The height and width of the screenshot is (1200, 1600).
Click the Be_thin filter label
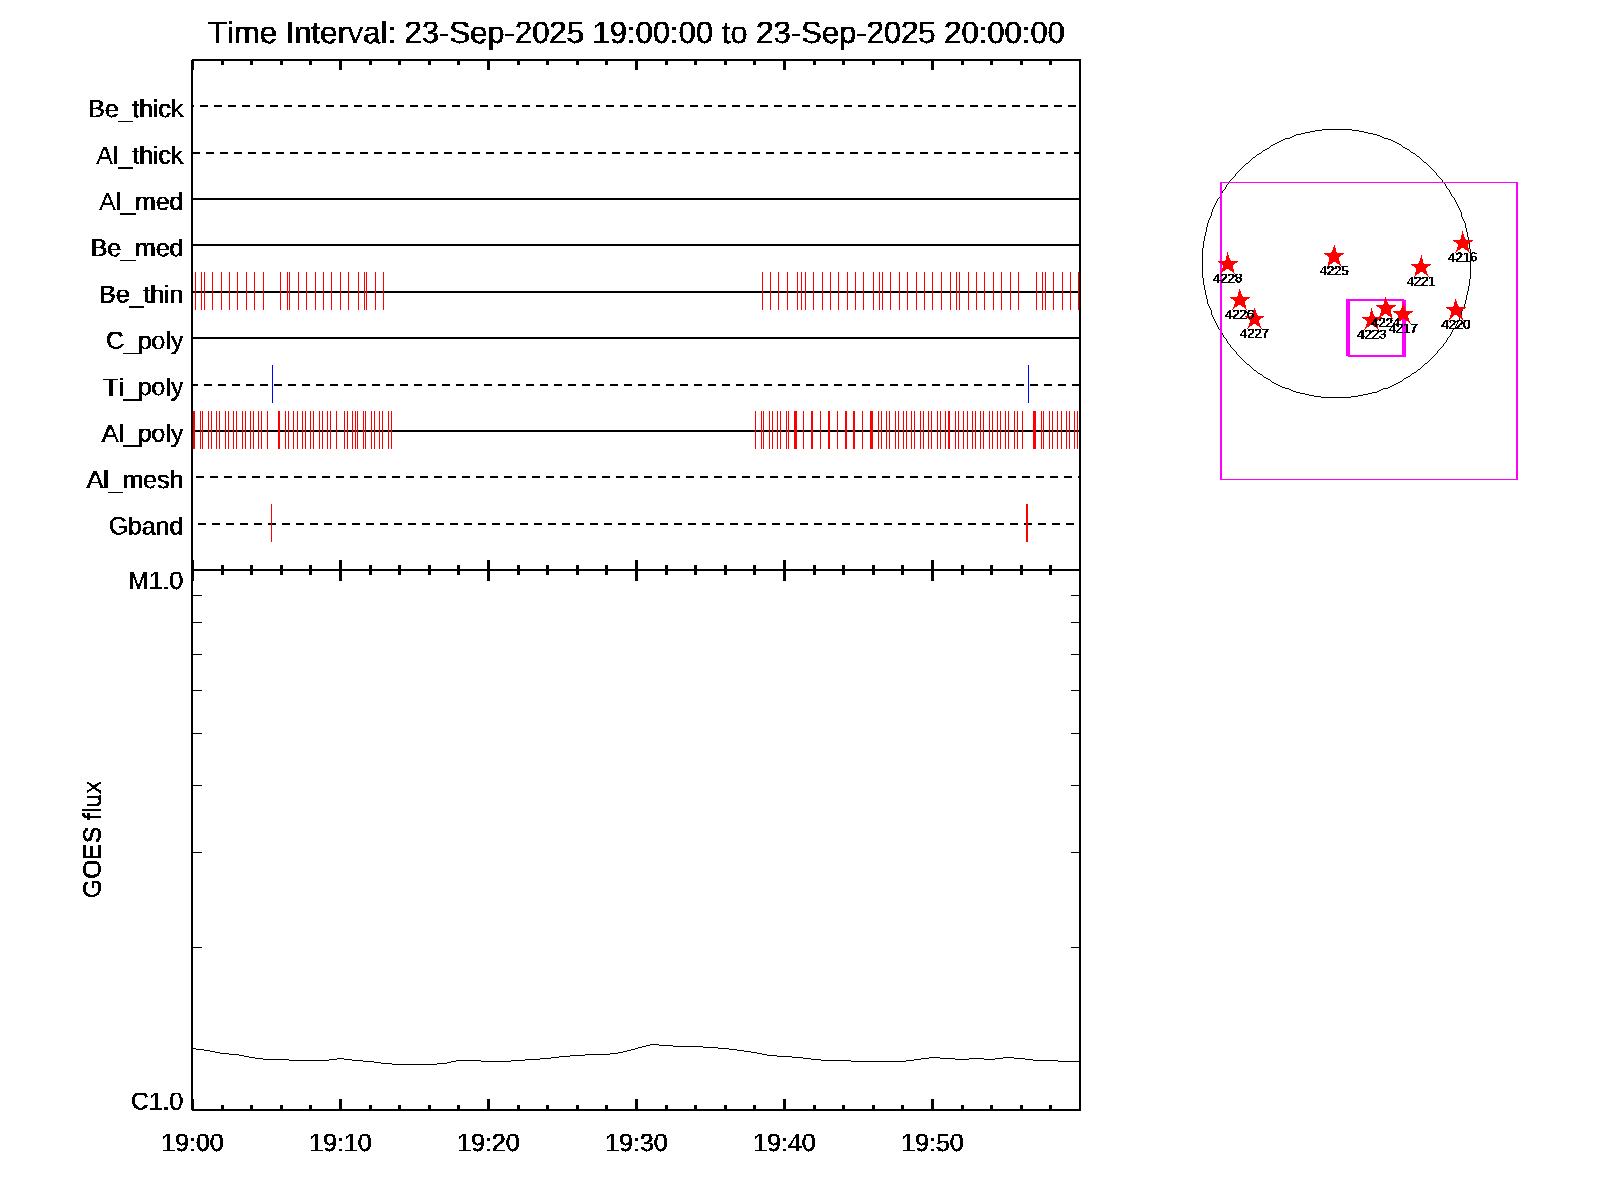pyautogui.click(x=141, y=295)
